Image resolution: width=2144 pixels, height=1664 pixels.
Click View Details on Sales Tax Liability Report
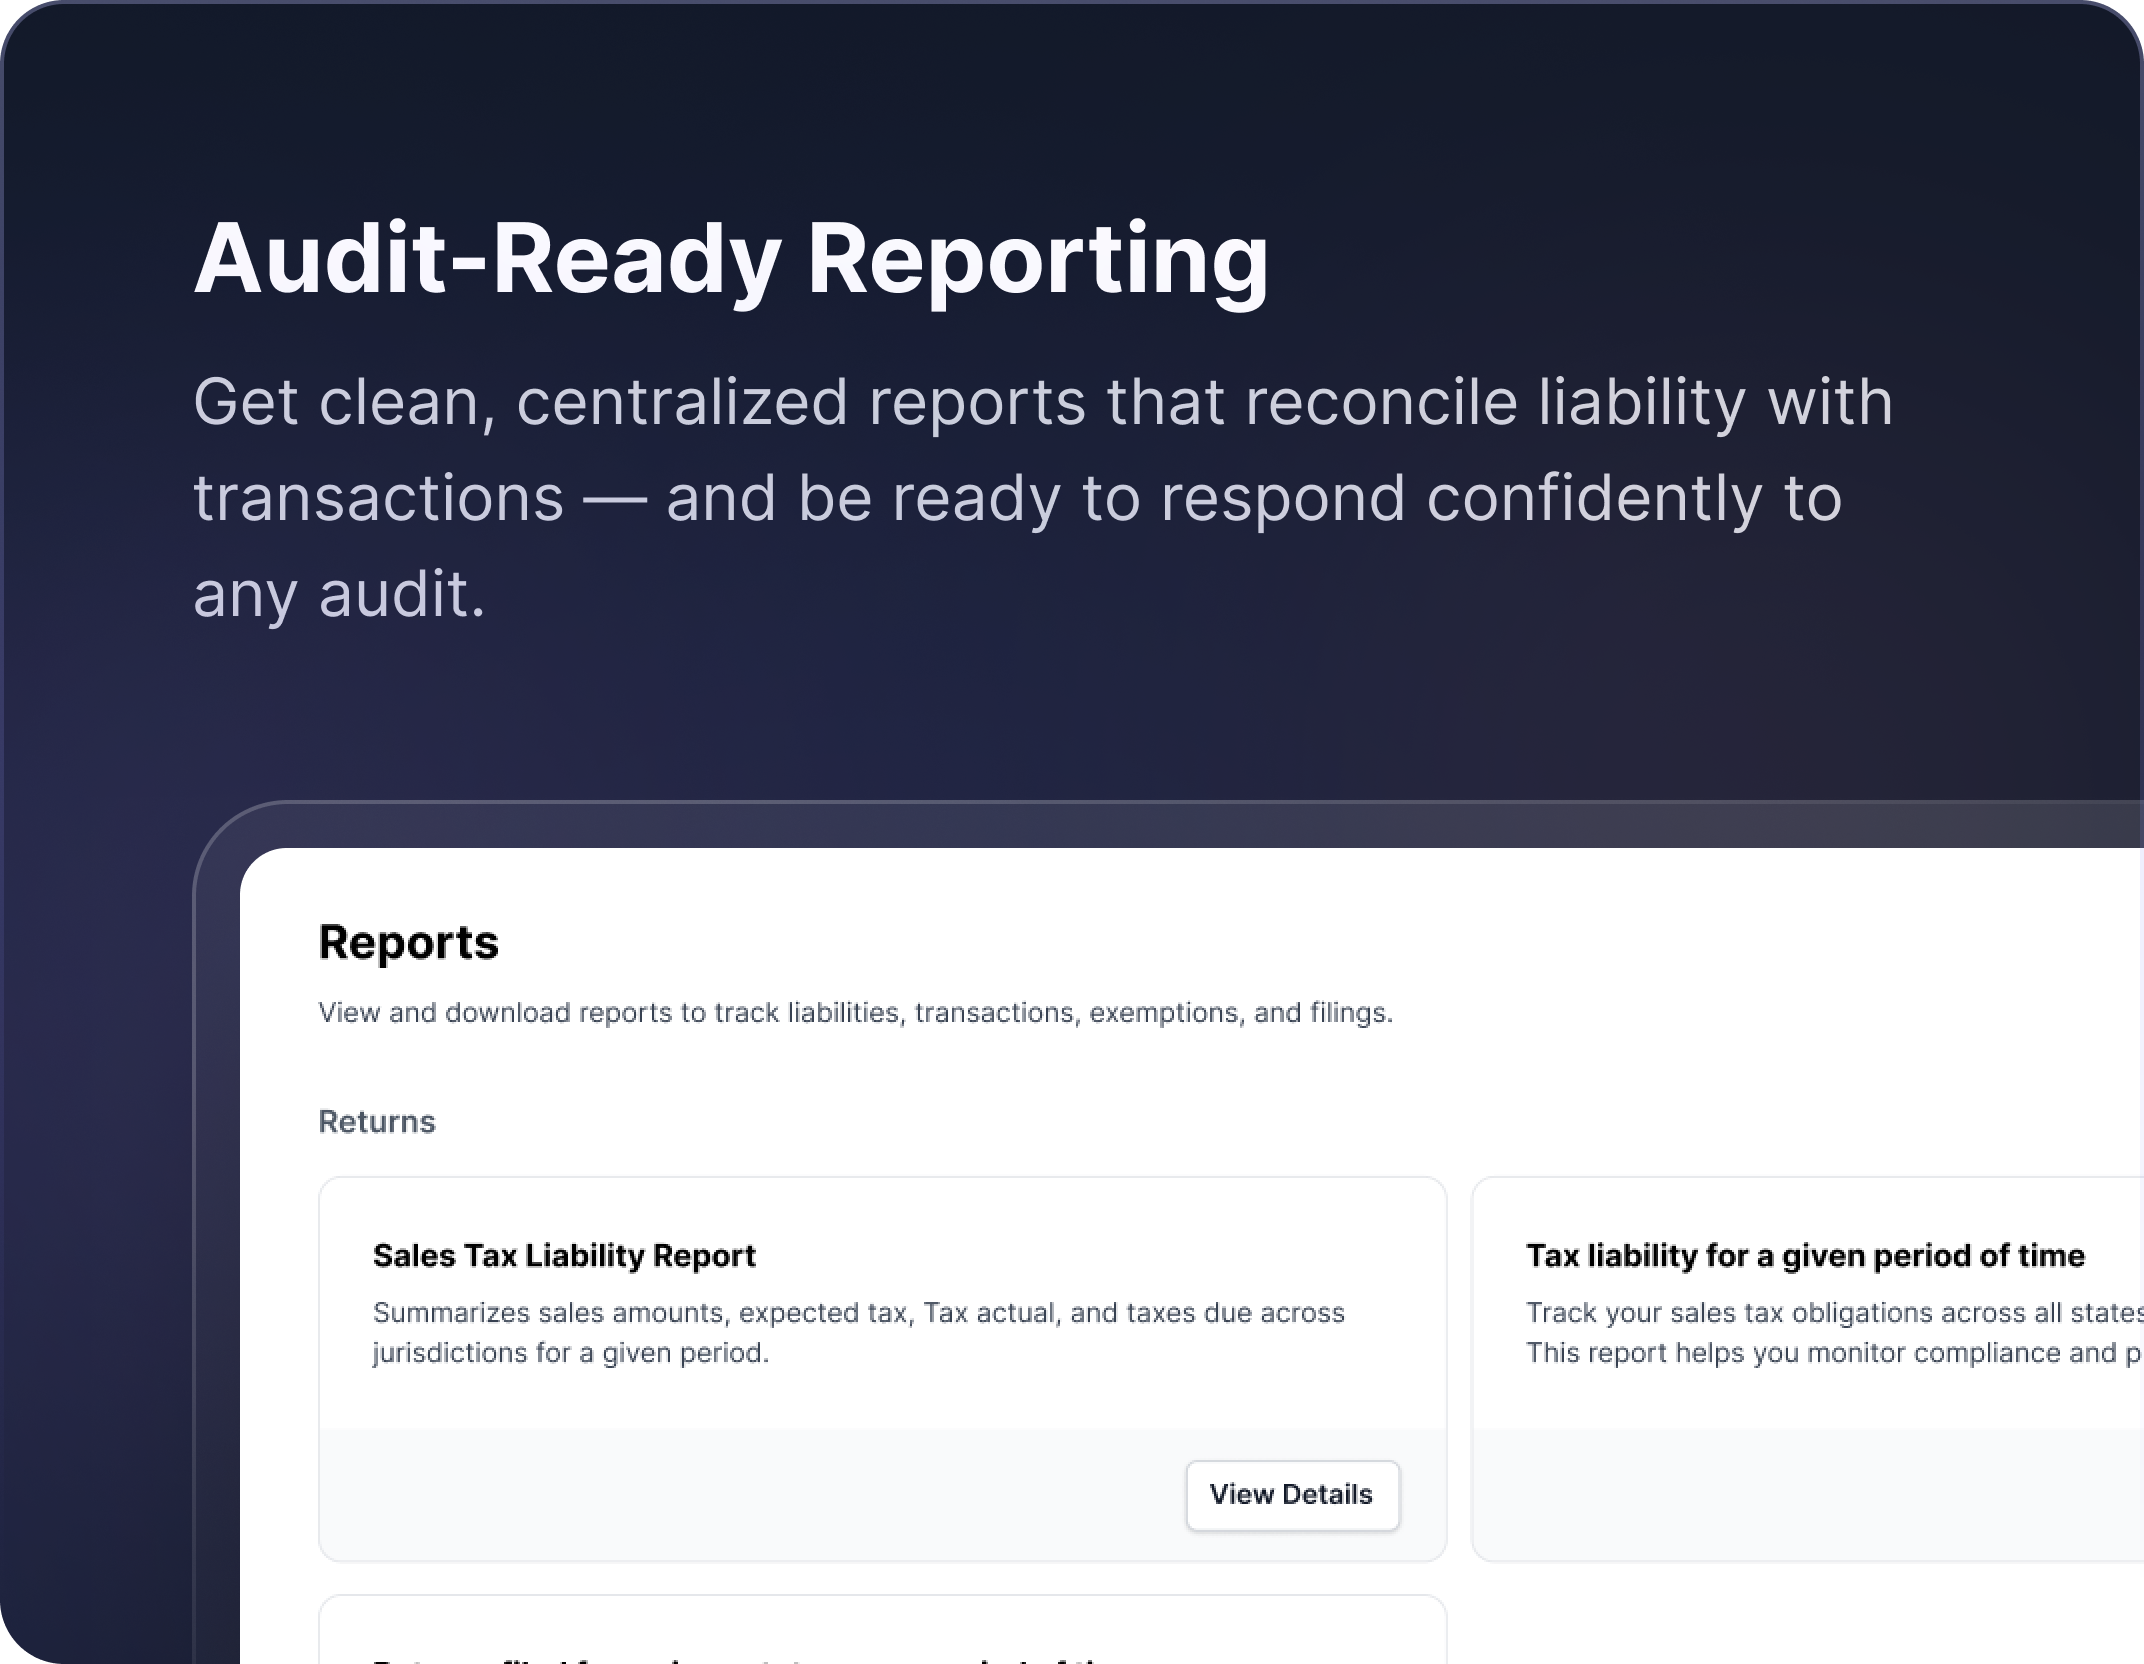point(1291,1495)
